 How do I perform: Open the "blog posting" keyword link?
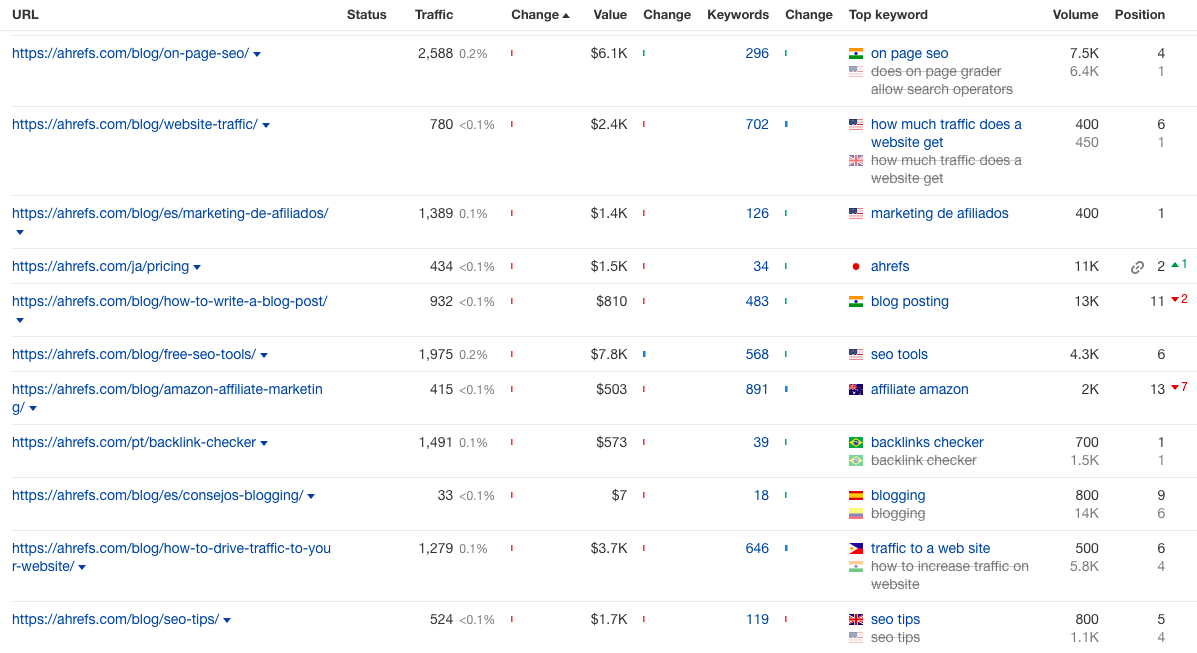click(x=909, y=301)
